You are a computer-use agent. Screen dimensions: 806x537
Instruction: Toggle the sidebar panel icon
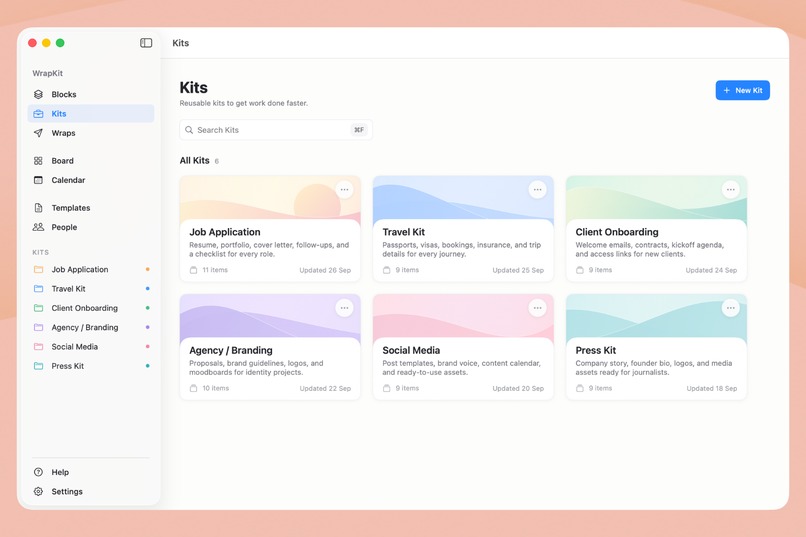pos(146,43)
